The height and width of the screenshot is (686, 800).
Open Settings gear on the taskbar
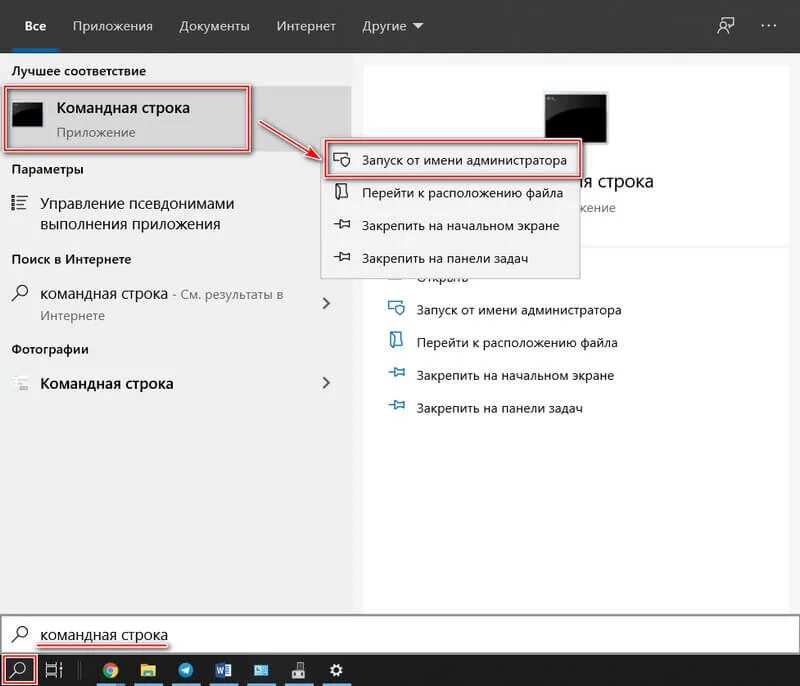coord(336,670)
